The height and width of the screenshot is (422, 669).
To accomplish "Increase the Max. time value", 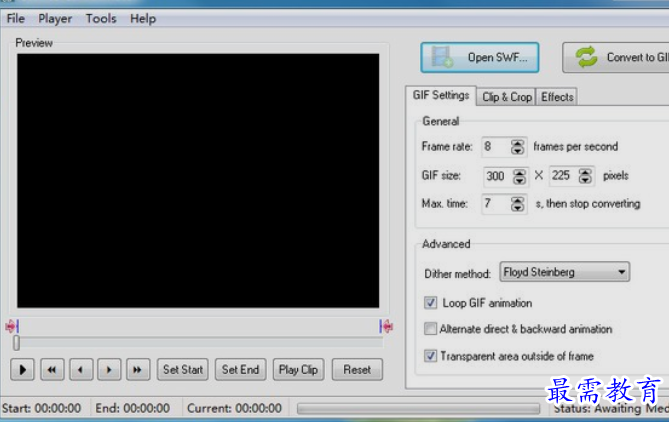I will tap(518, 200).
